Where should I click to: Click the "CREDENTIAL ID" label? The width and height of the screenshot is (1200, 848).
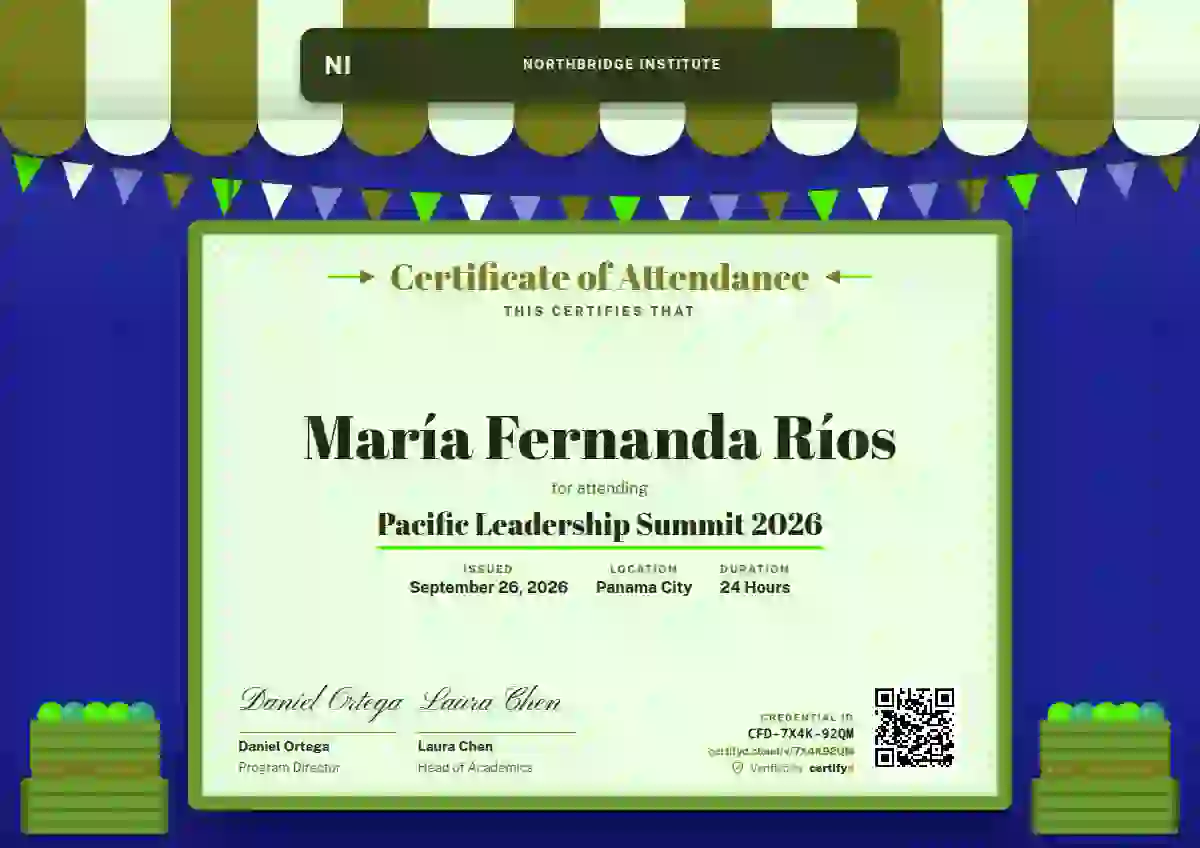pos(807,718)
